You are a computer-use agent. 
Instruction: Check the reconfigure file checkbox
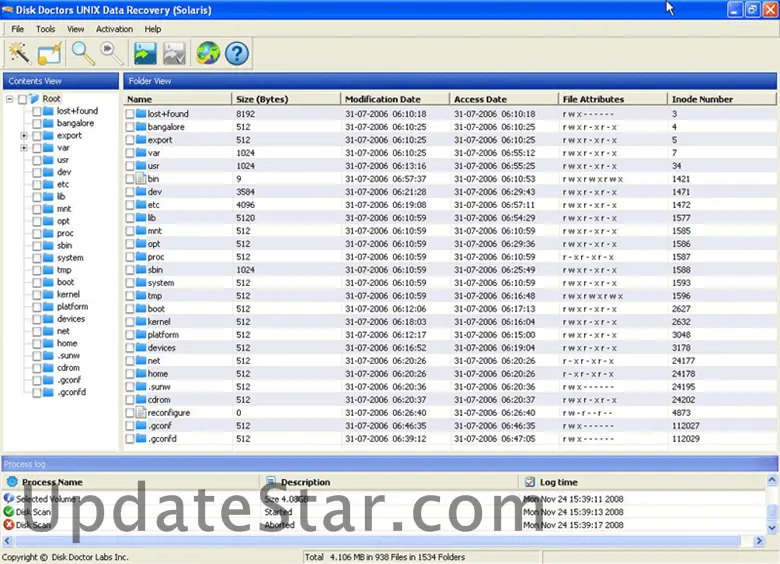click(130, 413)
